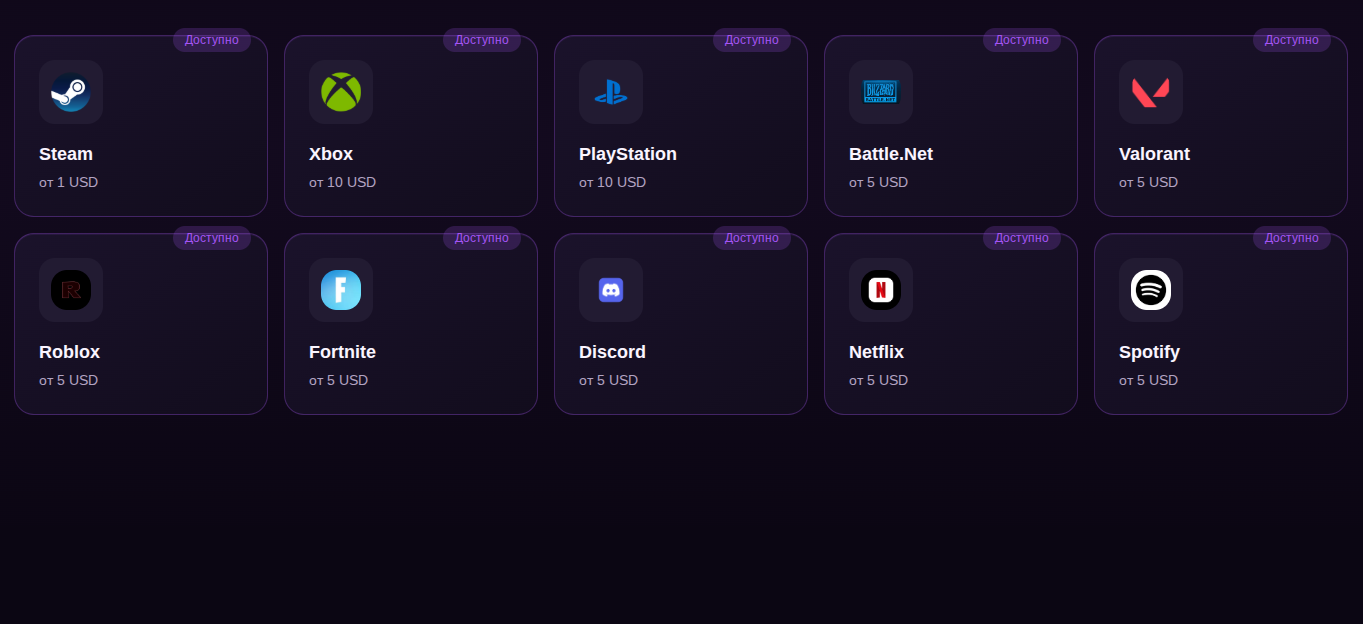Click the Доступно badge on Battle.Net card
Screen dimensions: 1363x624
pyautogui.click(x=1022, y=40)
